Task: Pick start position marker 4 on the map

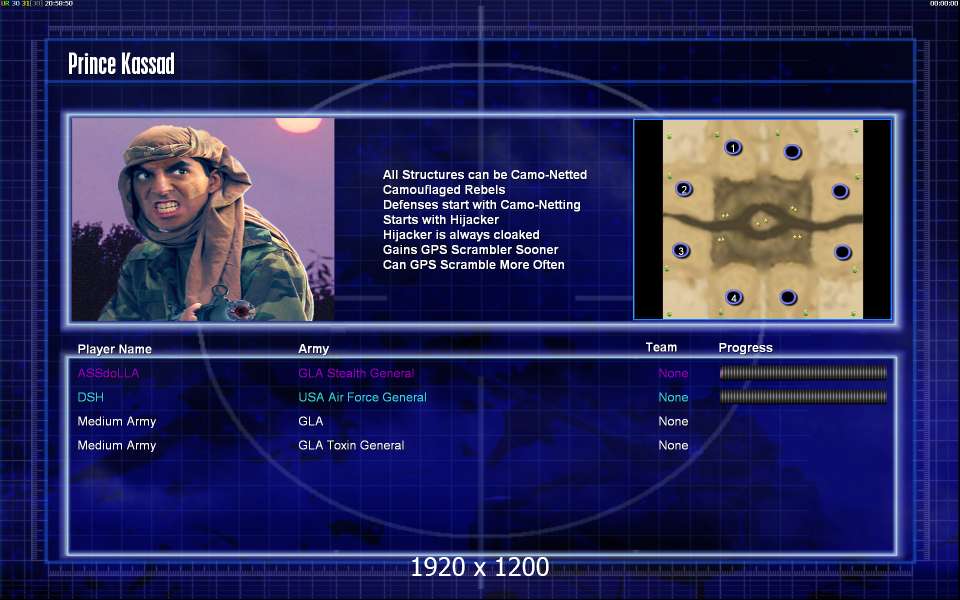Action: click(x=733, y=298)
